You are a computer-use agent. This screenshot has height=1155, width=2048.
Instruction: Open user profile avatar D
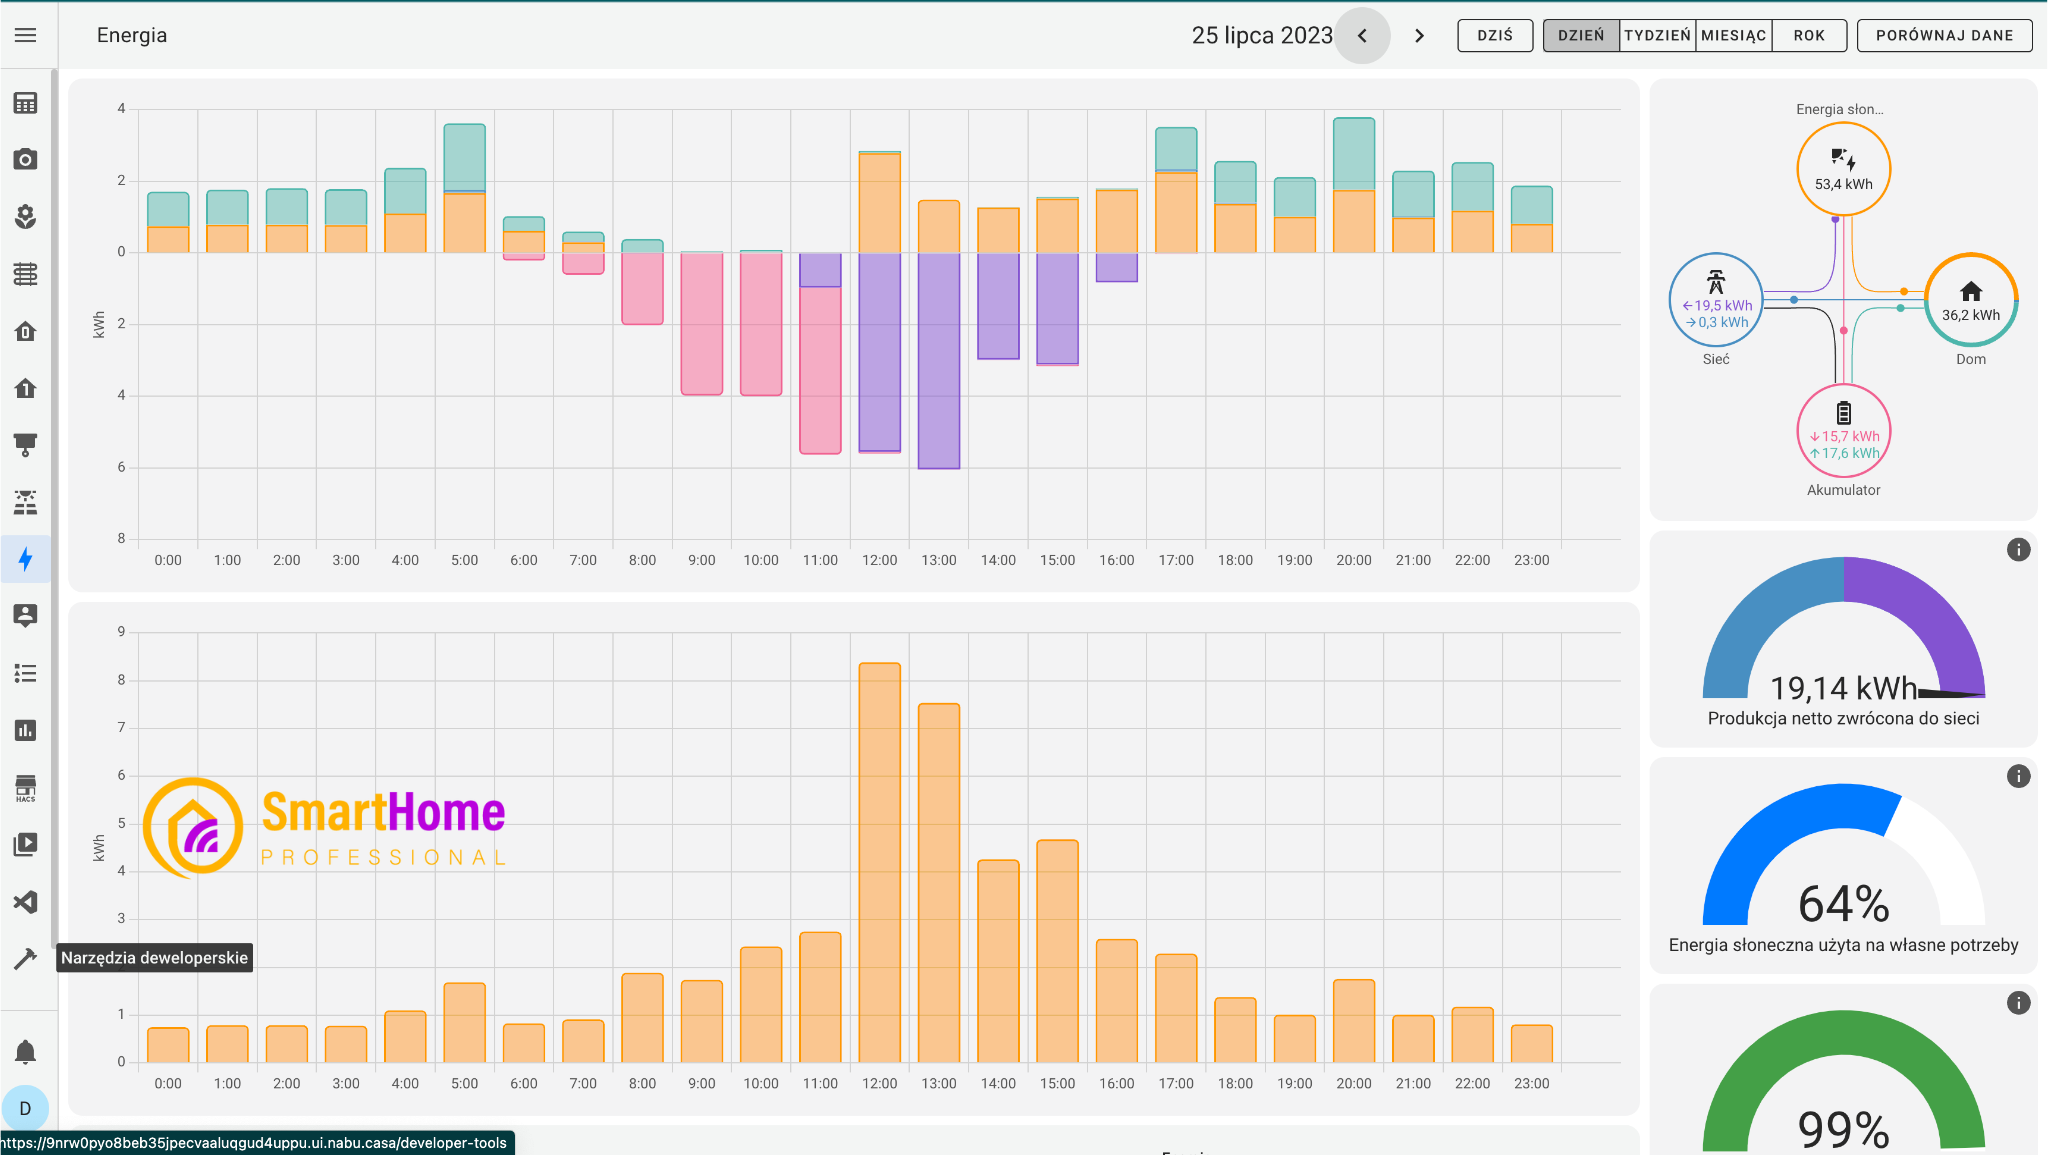click(26, 1108)
